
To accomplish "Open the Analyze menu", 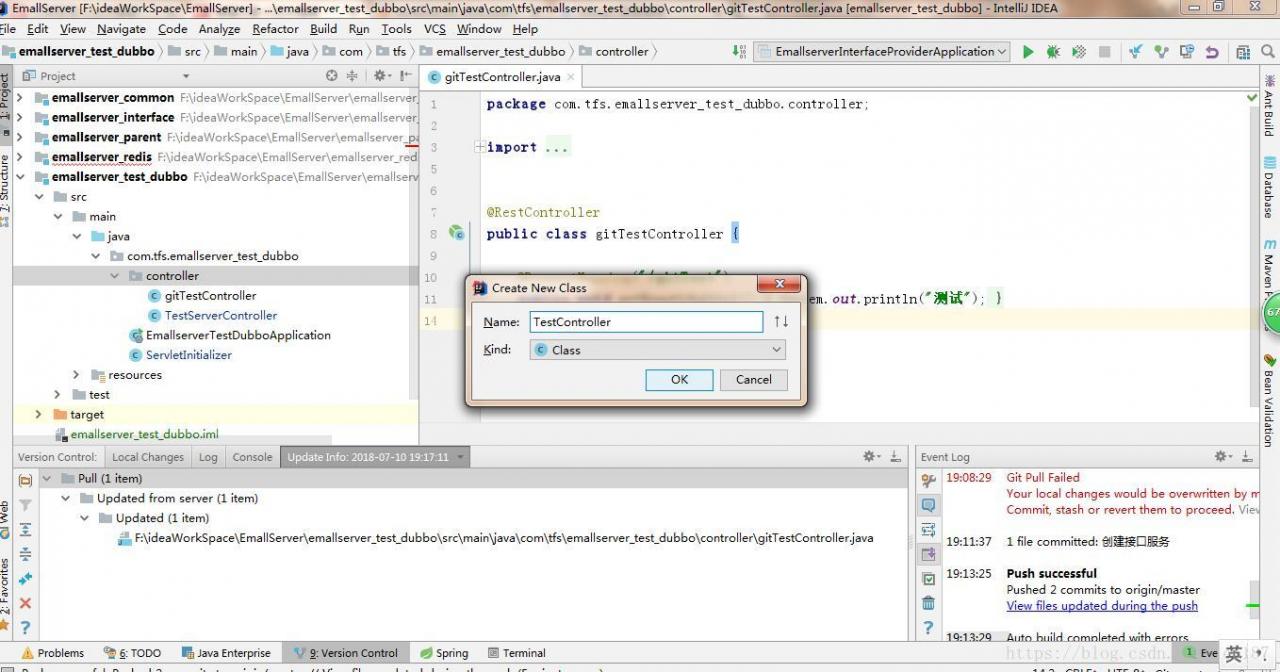I will (x=219, y=29).
